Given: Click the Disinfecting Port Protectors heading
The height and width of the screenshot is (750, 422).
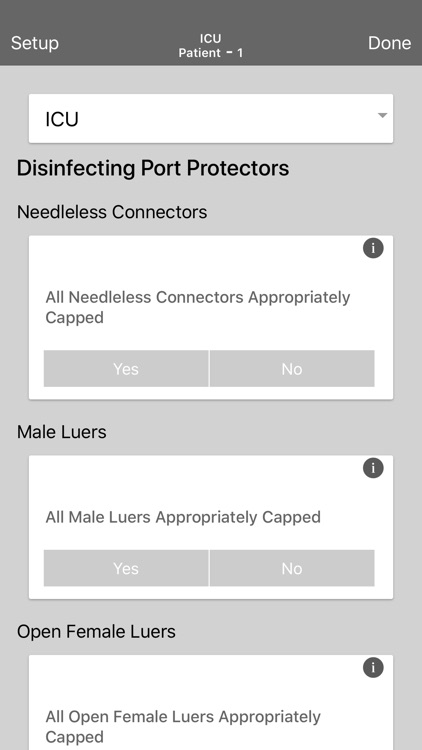Looking at the screenshot, I should (153, 168).
